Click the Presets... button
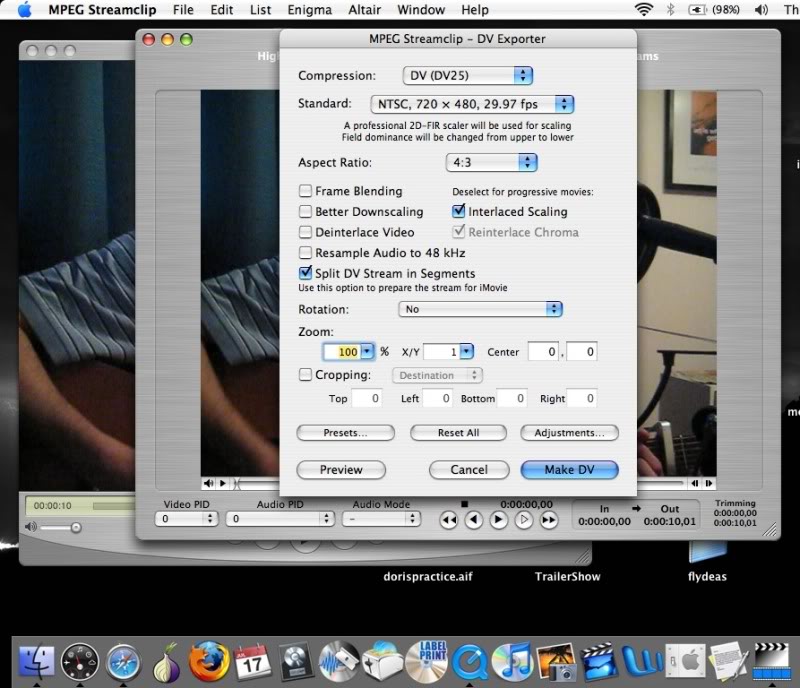 click(345, 433)
